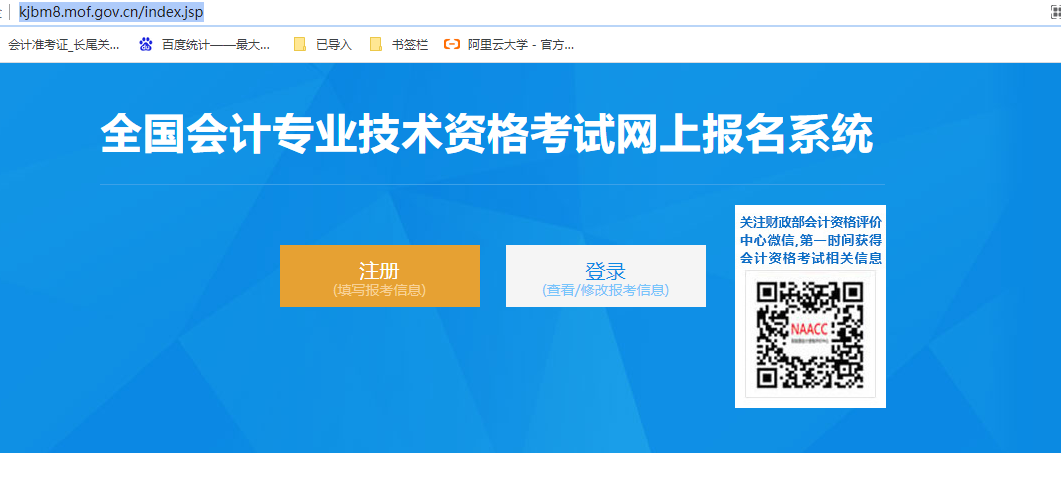Screen dimensions: 1061x486
Task: Click the 关注财政部会计资格评价中心微信 caption text
Action: pos(810,240)
